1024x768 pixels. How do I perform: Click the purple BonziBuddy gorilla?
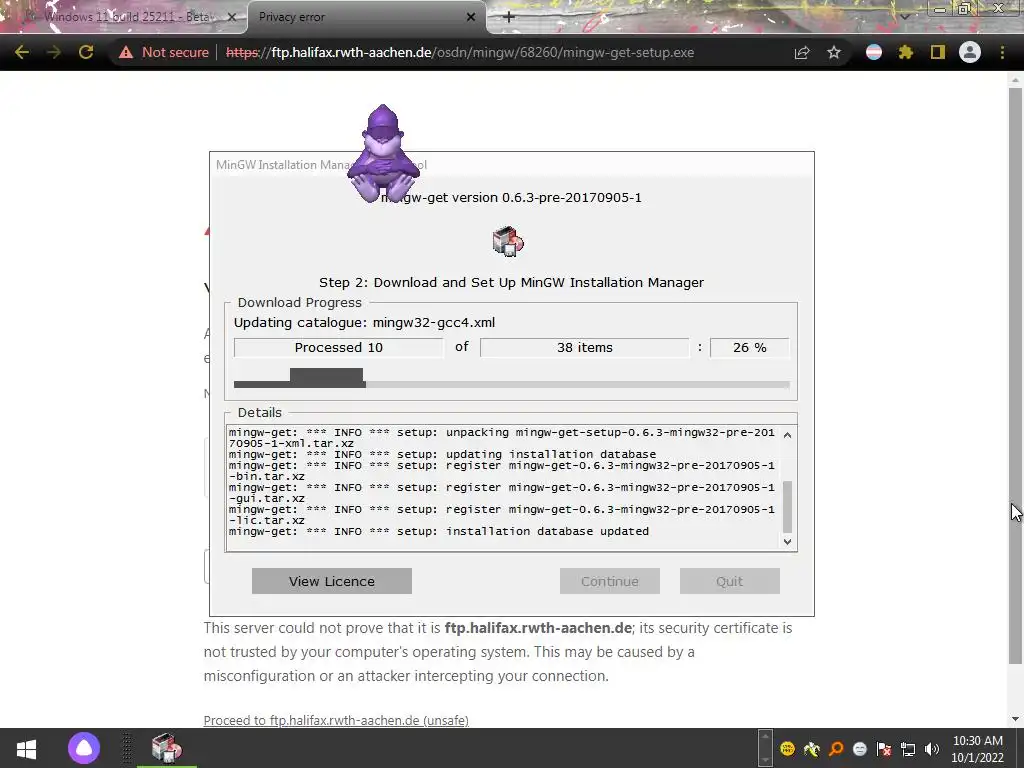[x=383, y=154]
